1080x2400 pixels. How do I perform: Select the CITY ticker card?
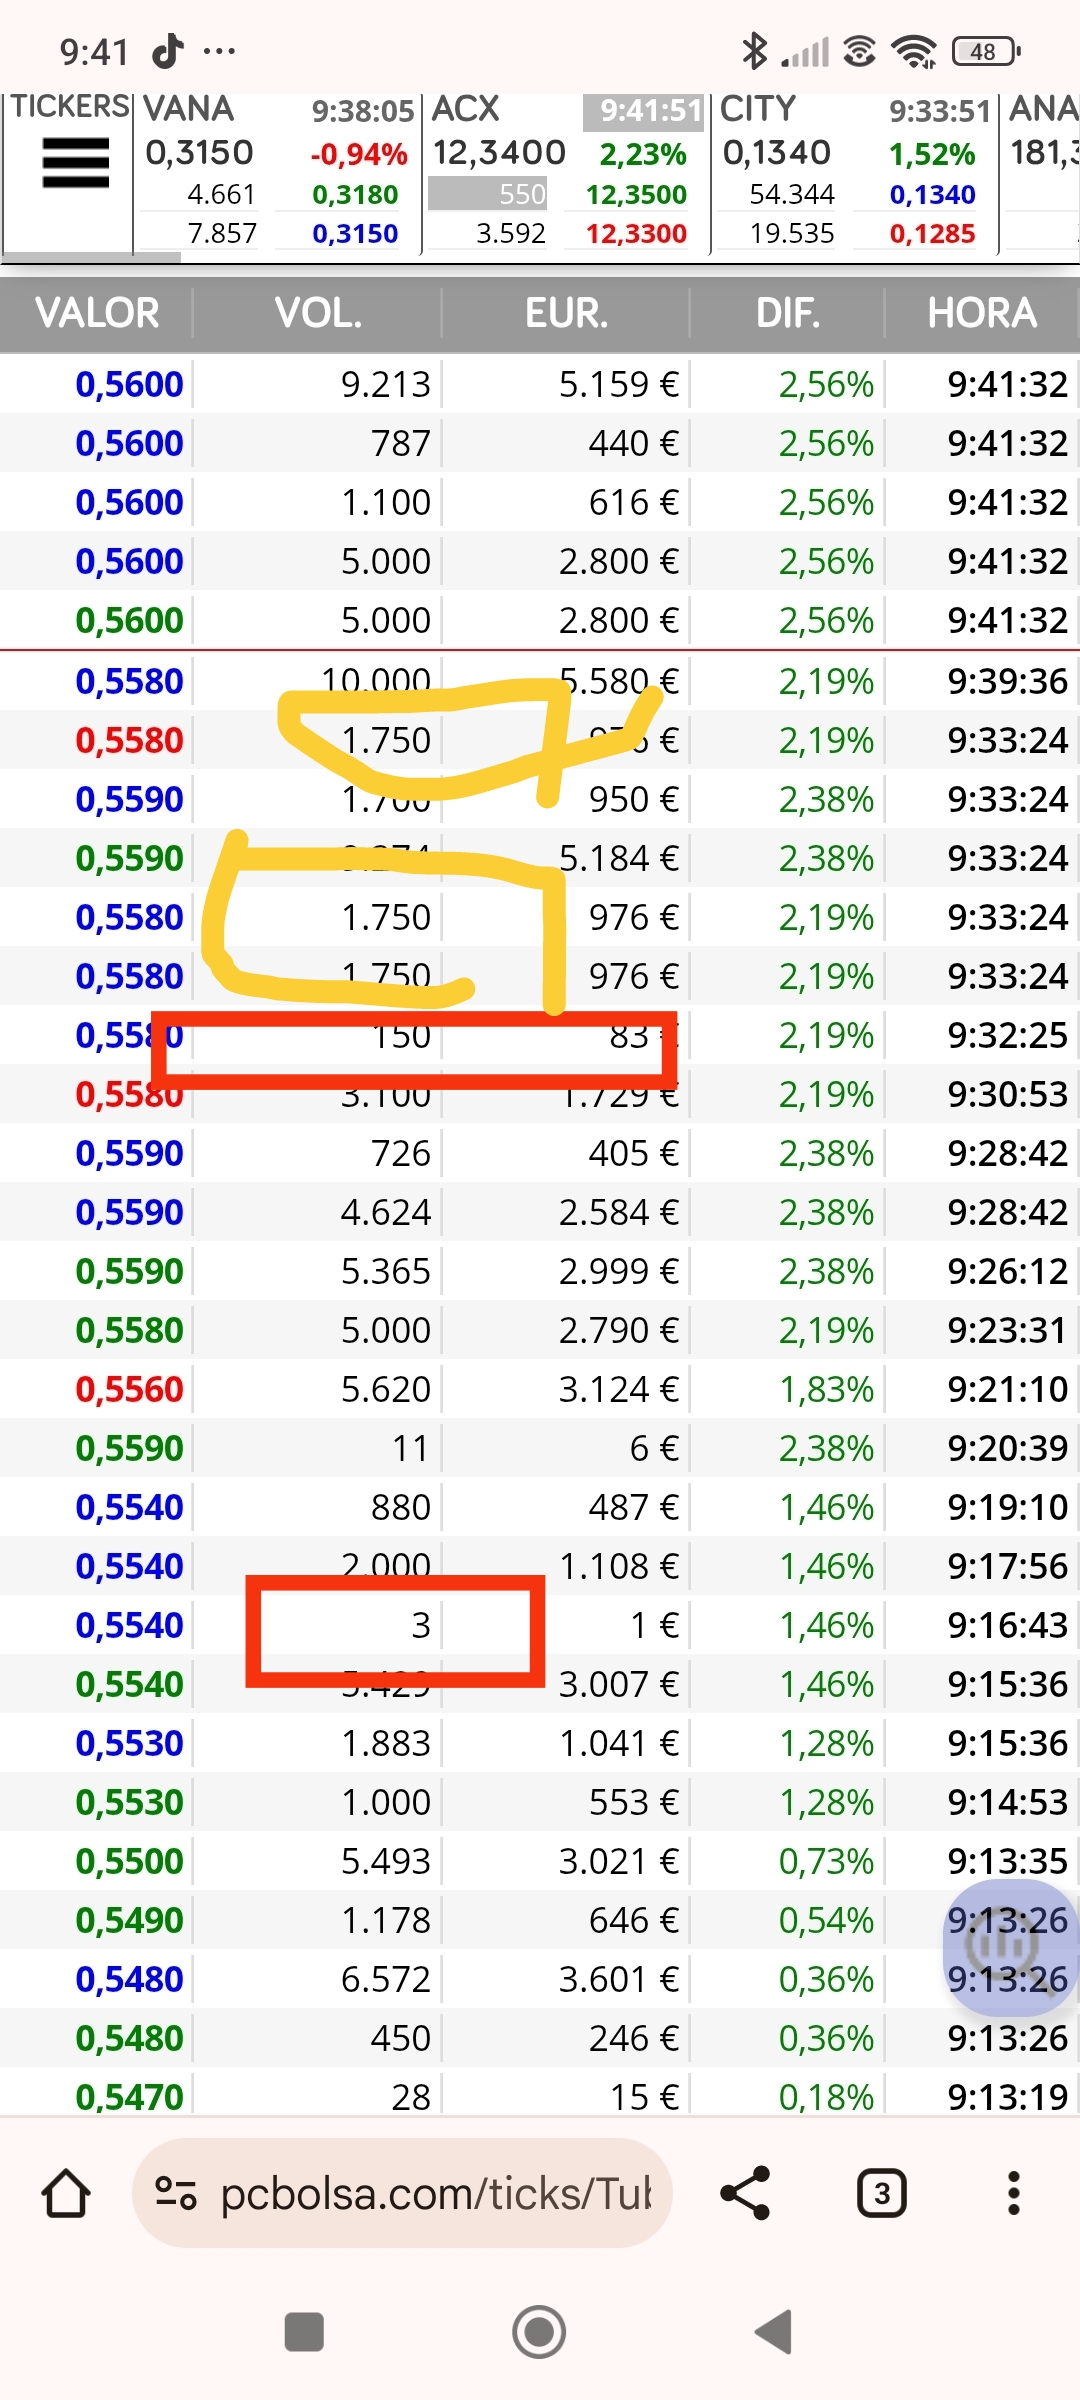[855, 172]
